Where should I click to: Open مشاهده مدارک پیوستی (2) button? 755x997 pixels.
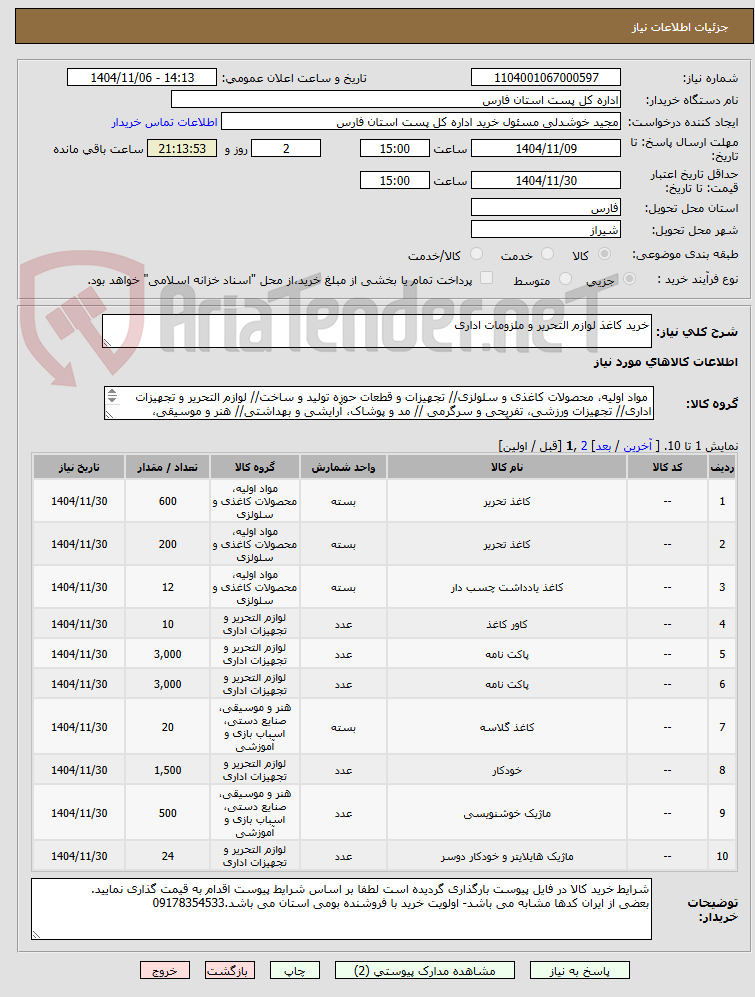pos(425,970)
